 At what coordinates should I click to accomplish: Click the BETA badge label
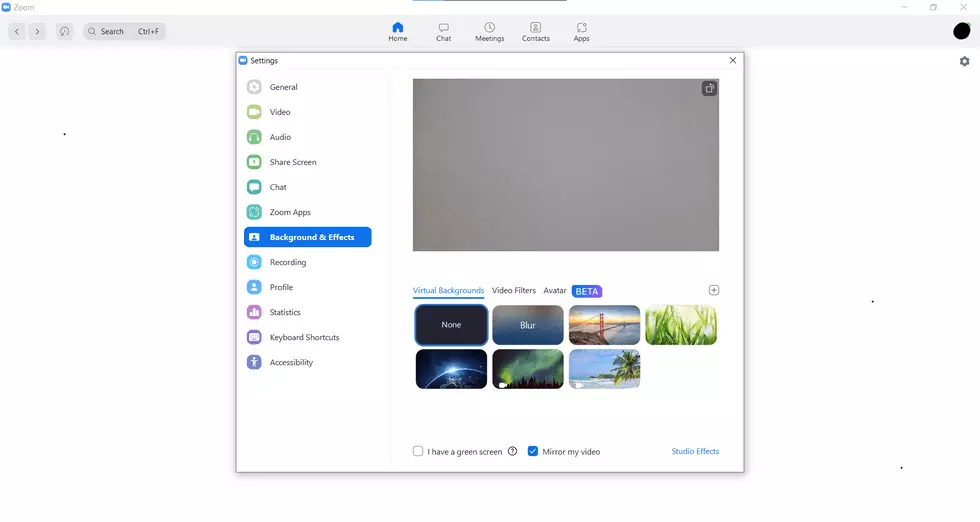pos(587,291)
